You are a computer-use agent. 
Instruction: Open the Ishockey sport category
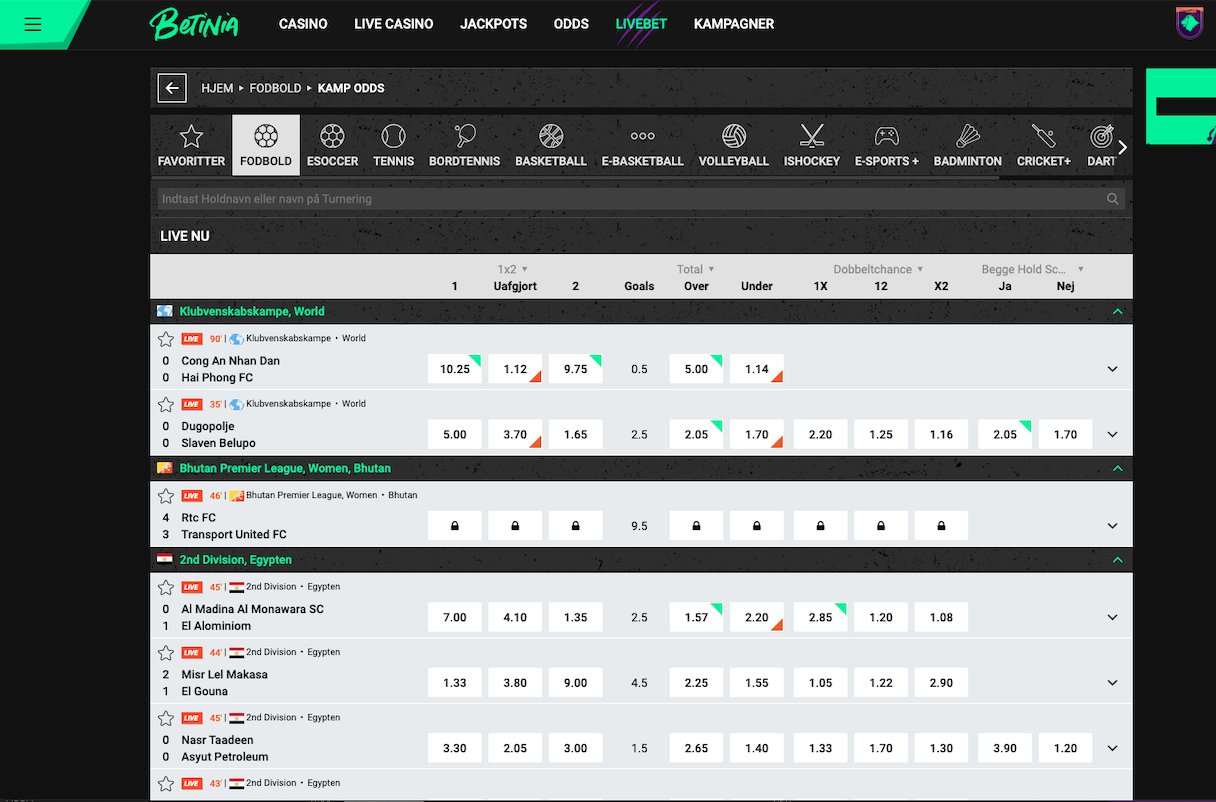pos(811,145)
